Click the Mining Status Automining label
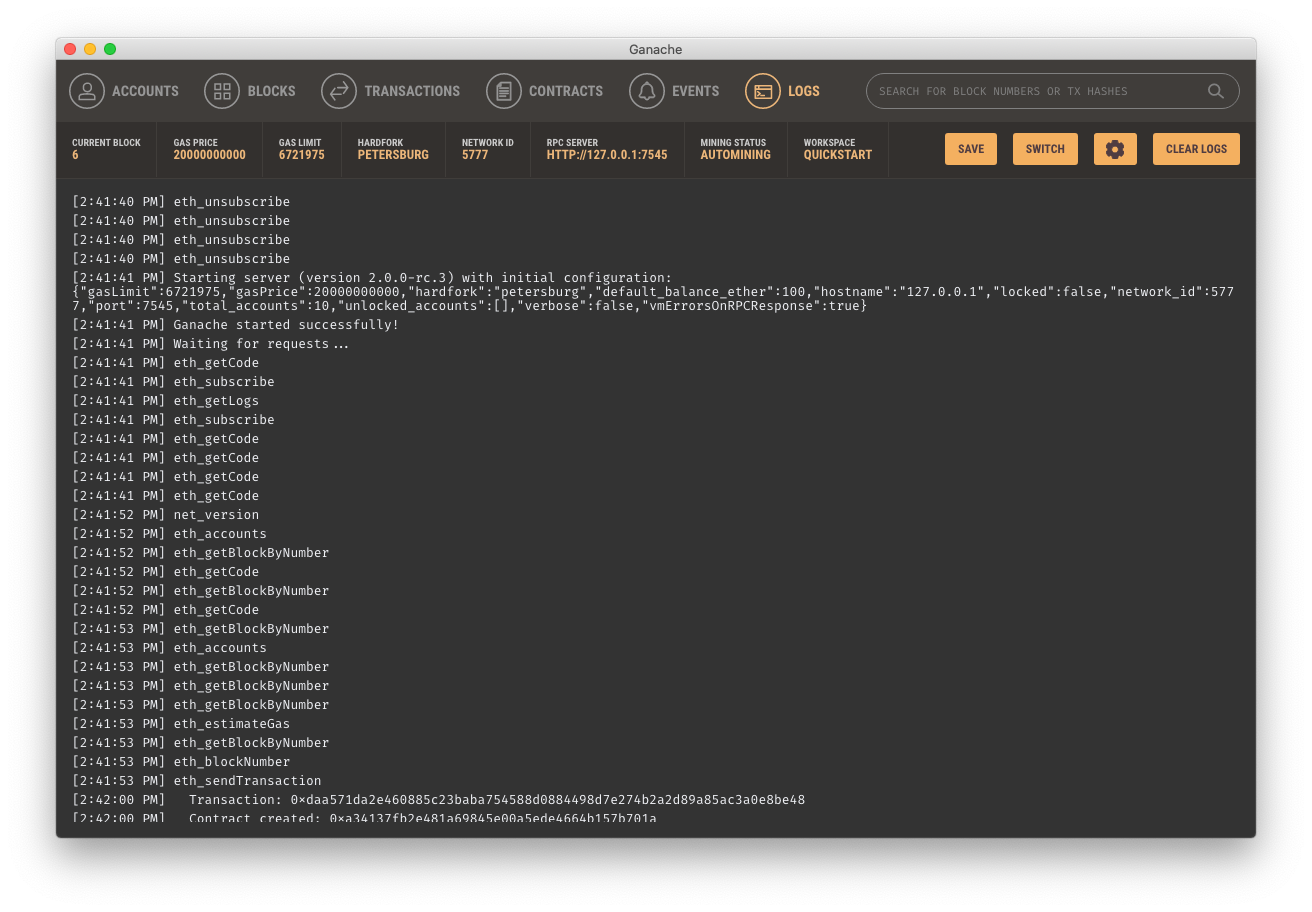 point(736,155)
